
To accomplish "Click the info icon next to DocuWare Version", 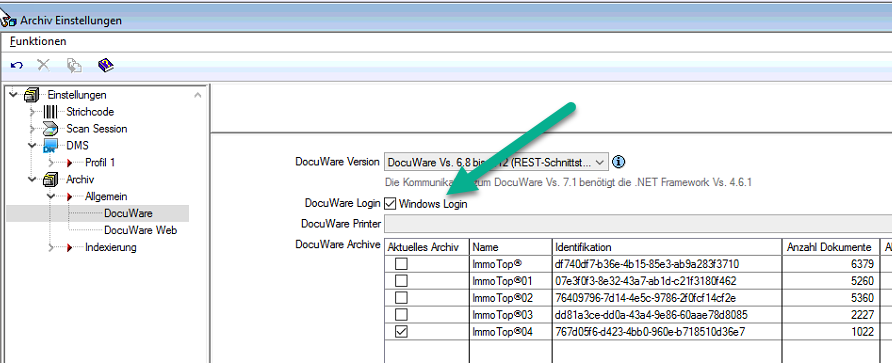I will pos(618,162).
